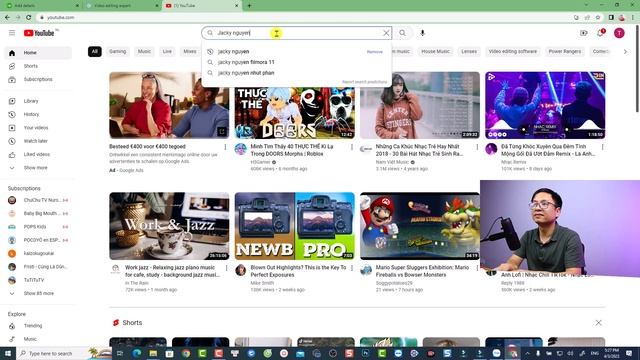Close the Shorts shelf
This screenshot has height=360, width=640.
[598, 323]
